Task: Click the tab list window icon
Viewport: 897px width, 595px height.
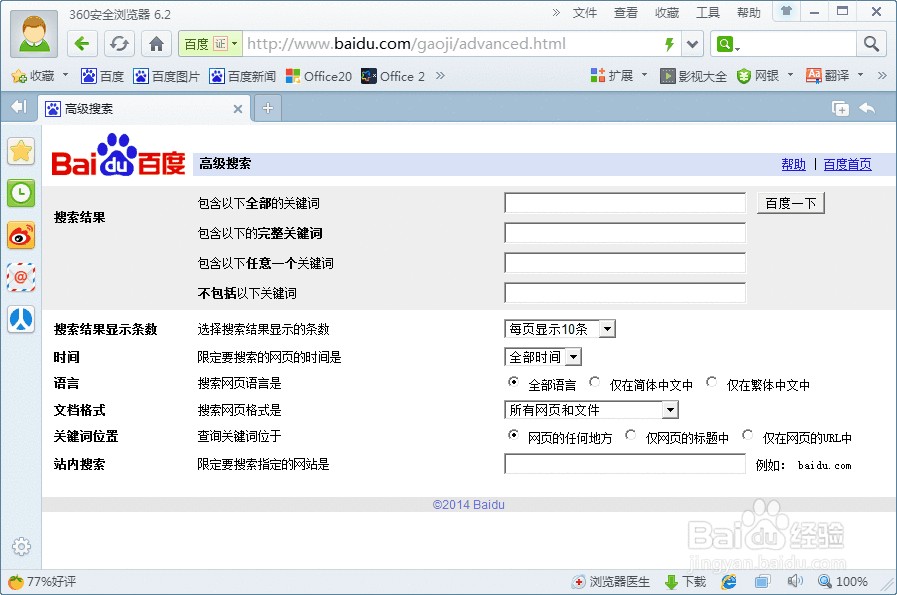Action: 840,108
